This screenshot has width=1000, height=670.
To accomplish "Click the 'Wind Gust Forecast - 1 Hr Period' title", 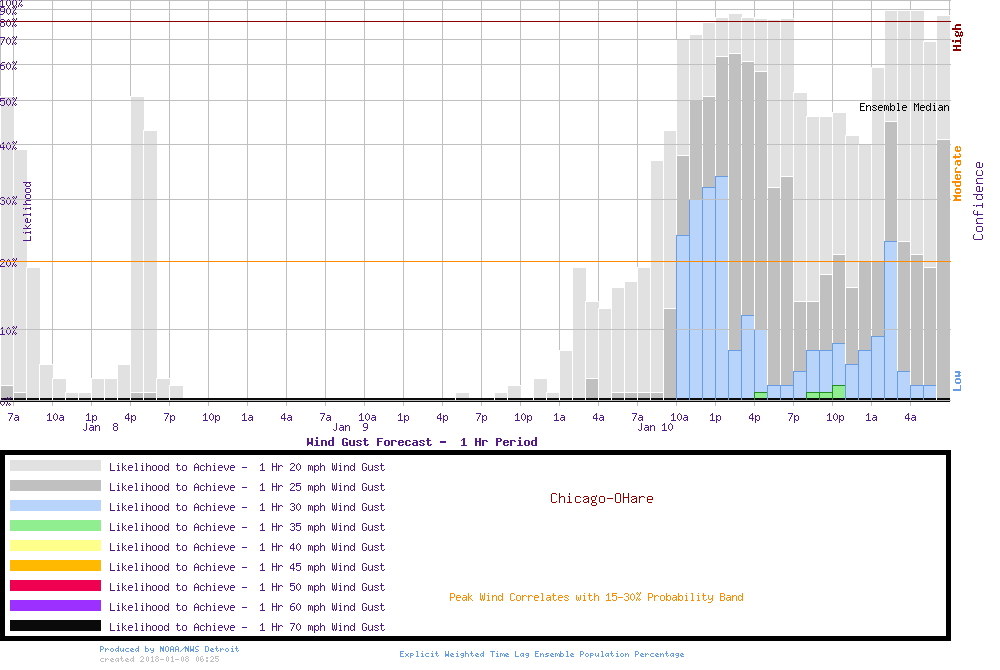I will click(x=421, y=442).
